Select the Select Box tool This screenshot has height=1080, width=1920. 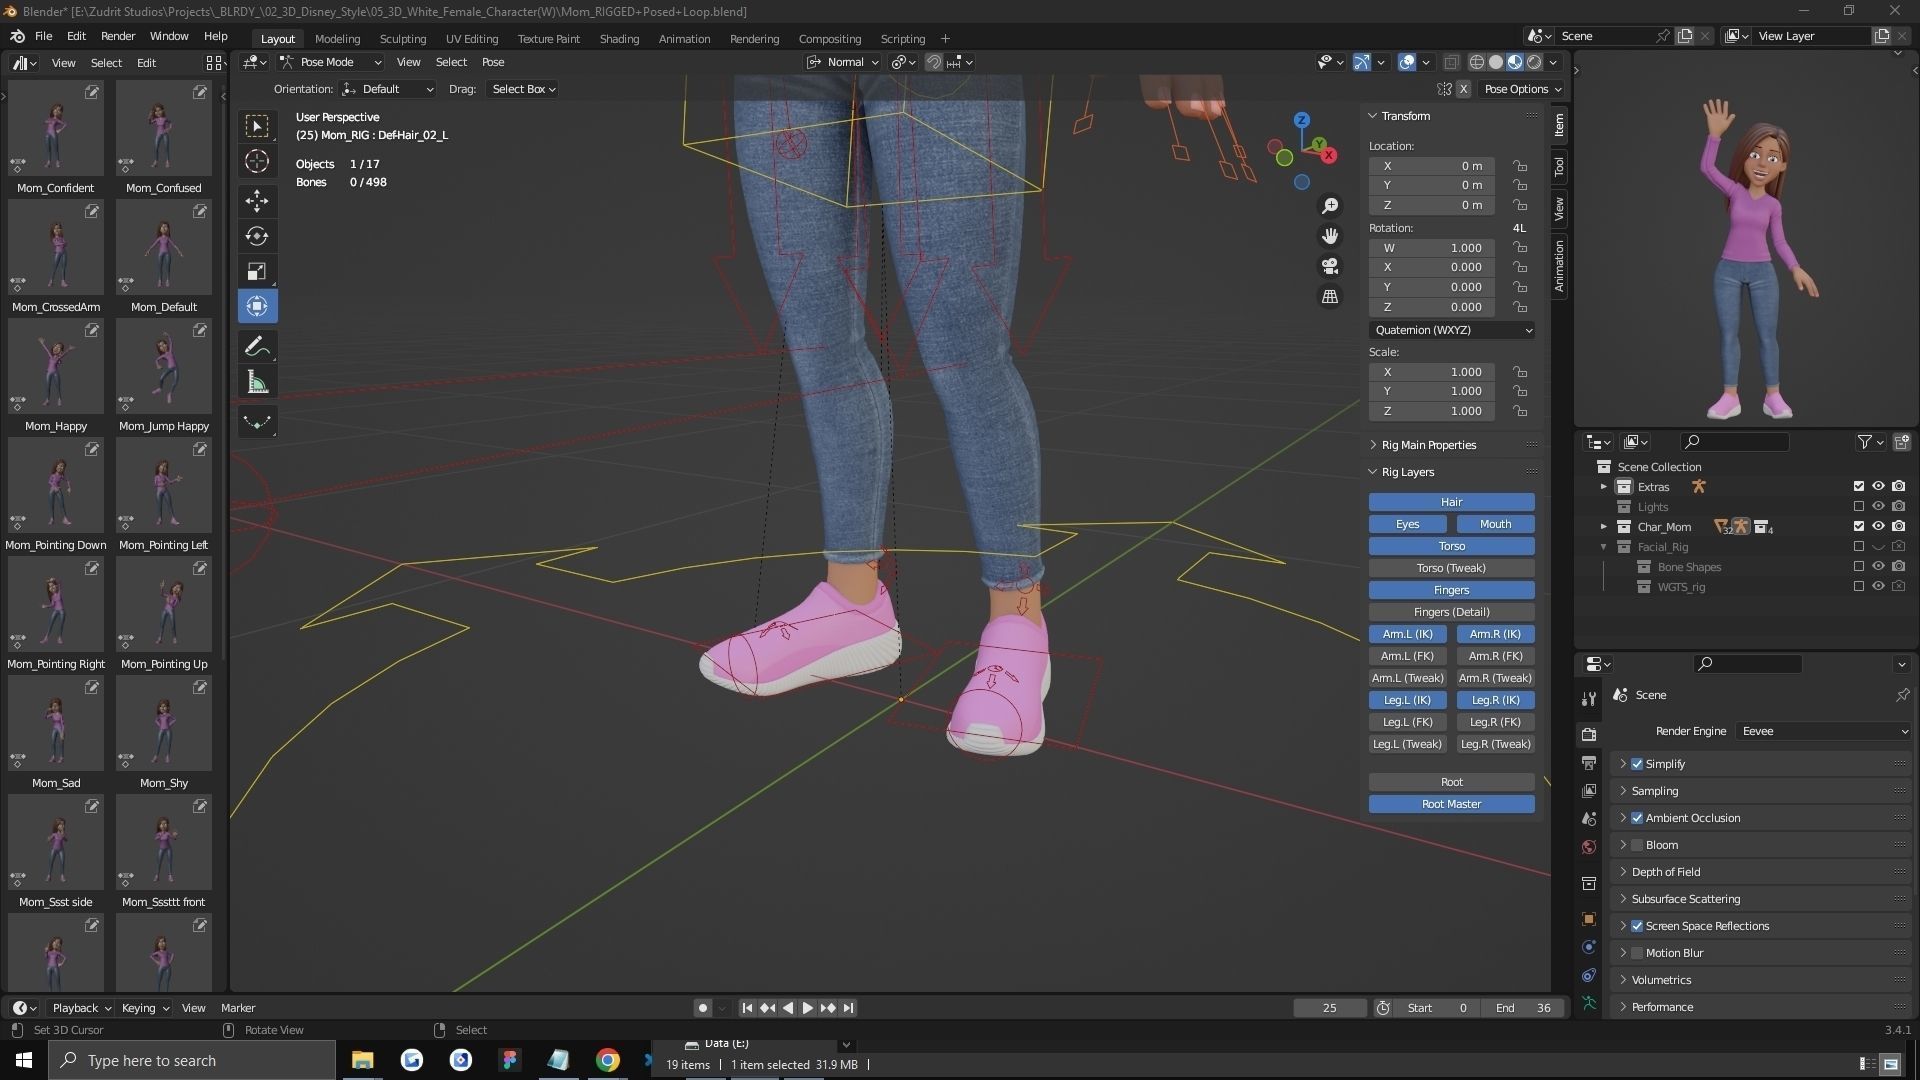pyautogui.click(x=257, y=126)
